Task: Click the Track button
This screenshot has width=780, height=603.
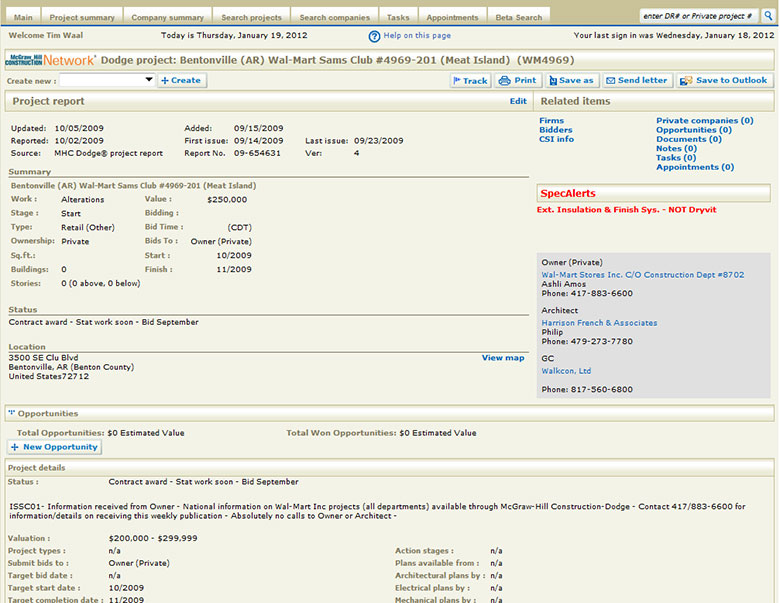Action: tap(471, 81)
